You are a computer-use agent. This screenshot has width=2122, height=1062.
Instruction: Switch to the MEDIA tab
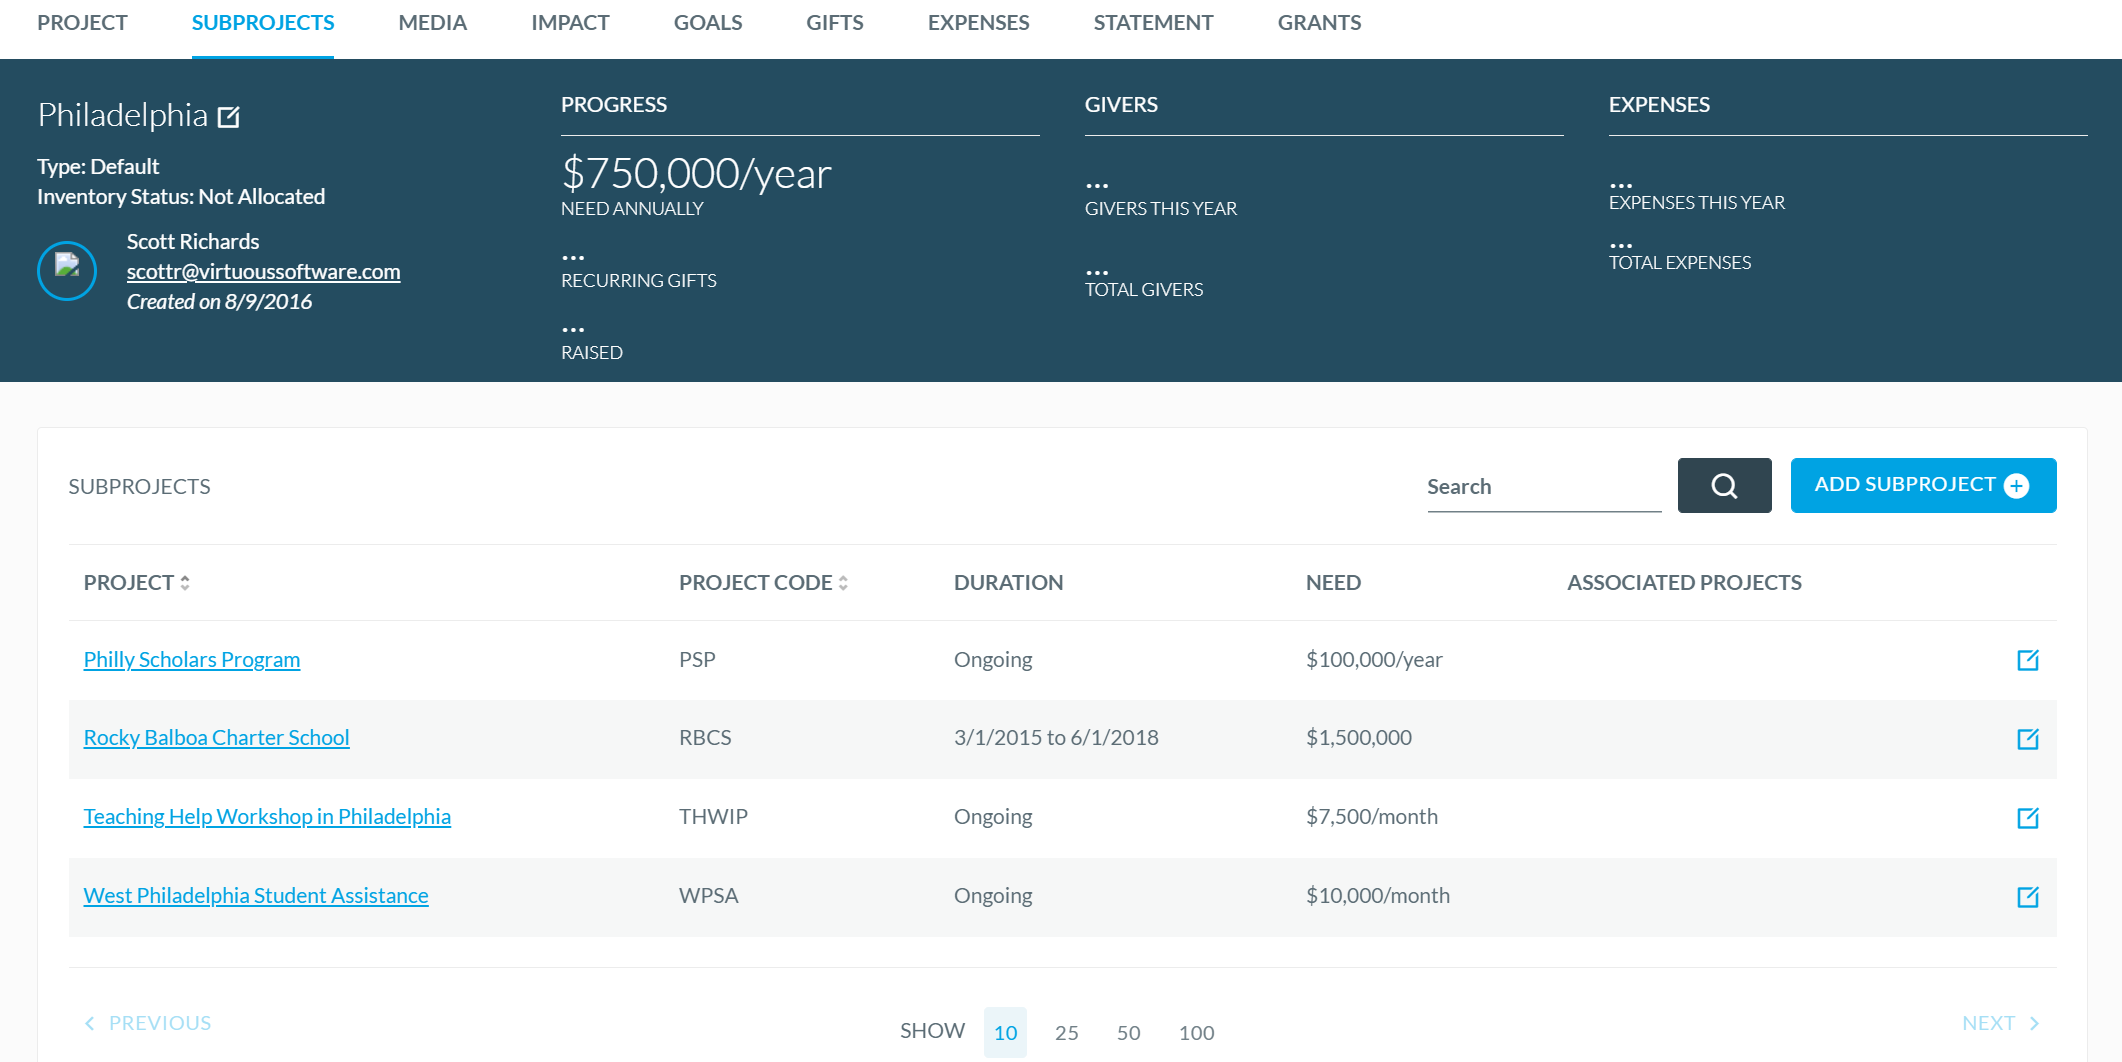433,23
